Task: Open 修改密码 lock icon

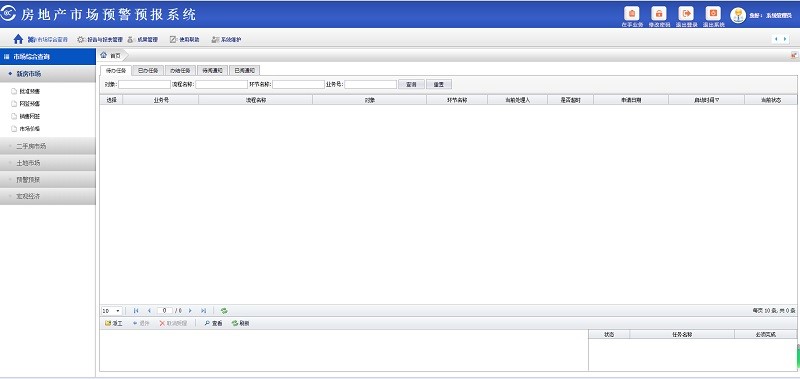Action: point(659,13)
